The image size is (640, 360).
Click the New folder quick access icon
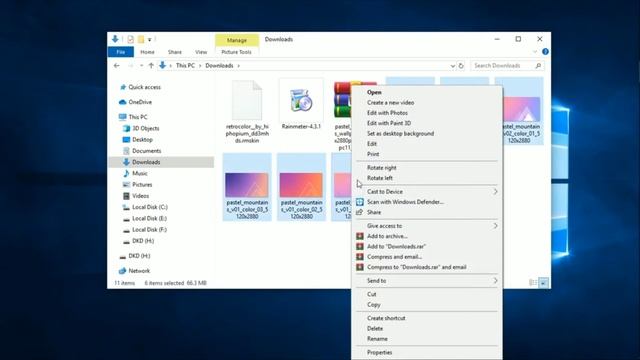(x=141, y=40)
